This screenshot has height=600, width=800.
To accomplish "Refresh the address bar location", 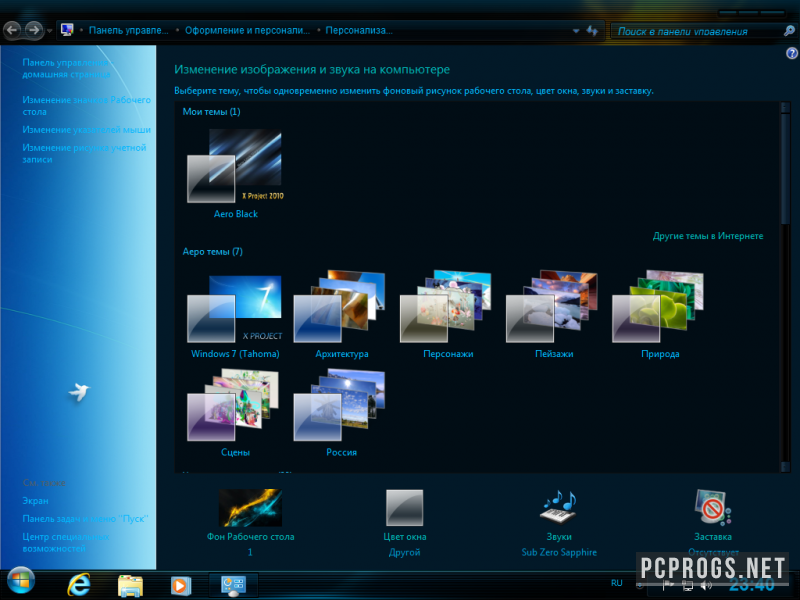I will pos(592,31).
